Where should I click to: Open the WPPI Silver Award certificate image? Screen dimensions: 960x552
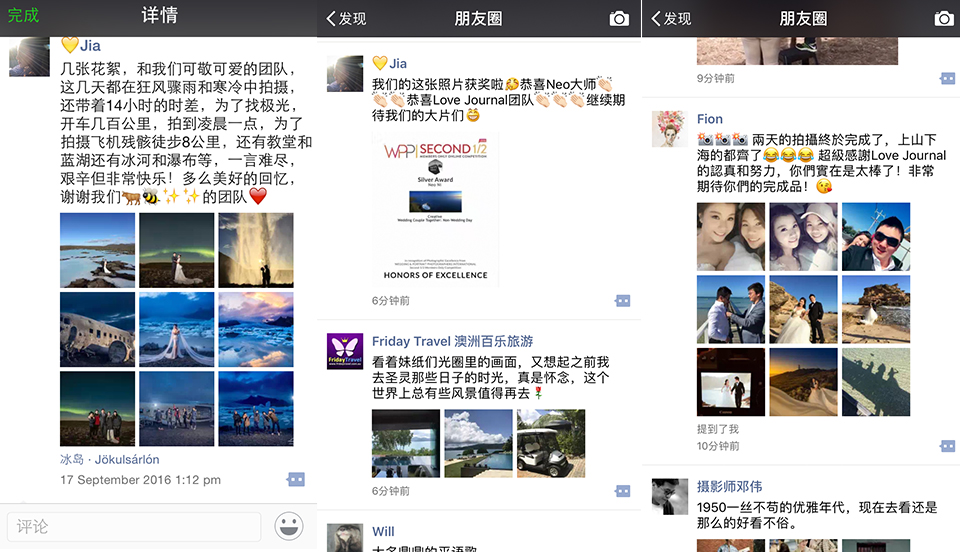click(x=435, y=209)
